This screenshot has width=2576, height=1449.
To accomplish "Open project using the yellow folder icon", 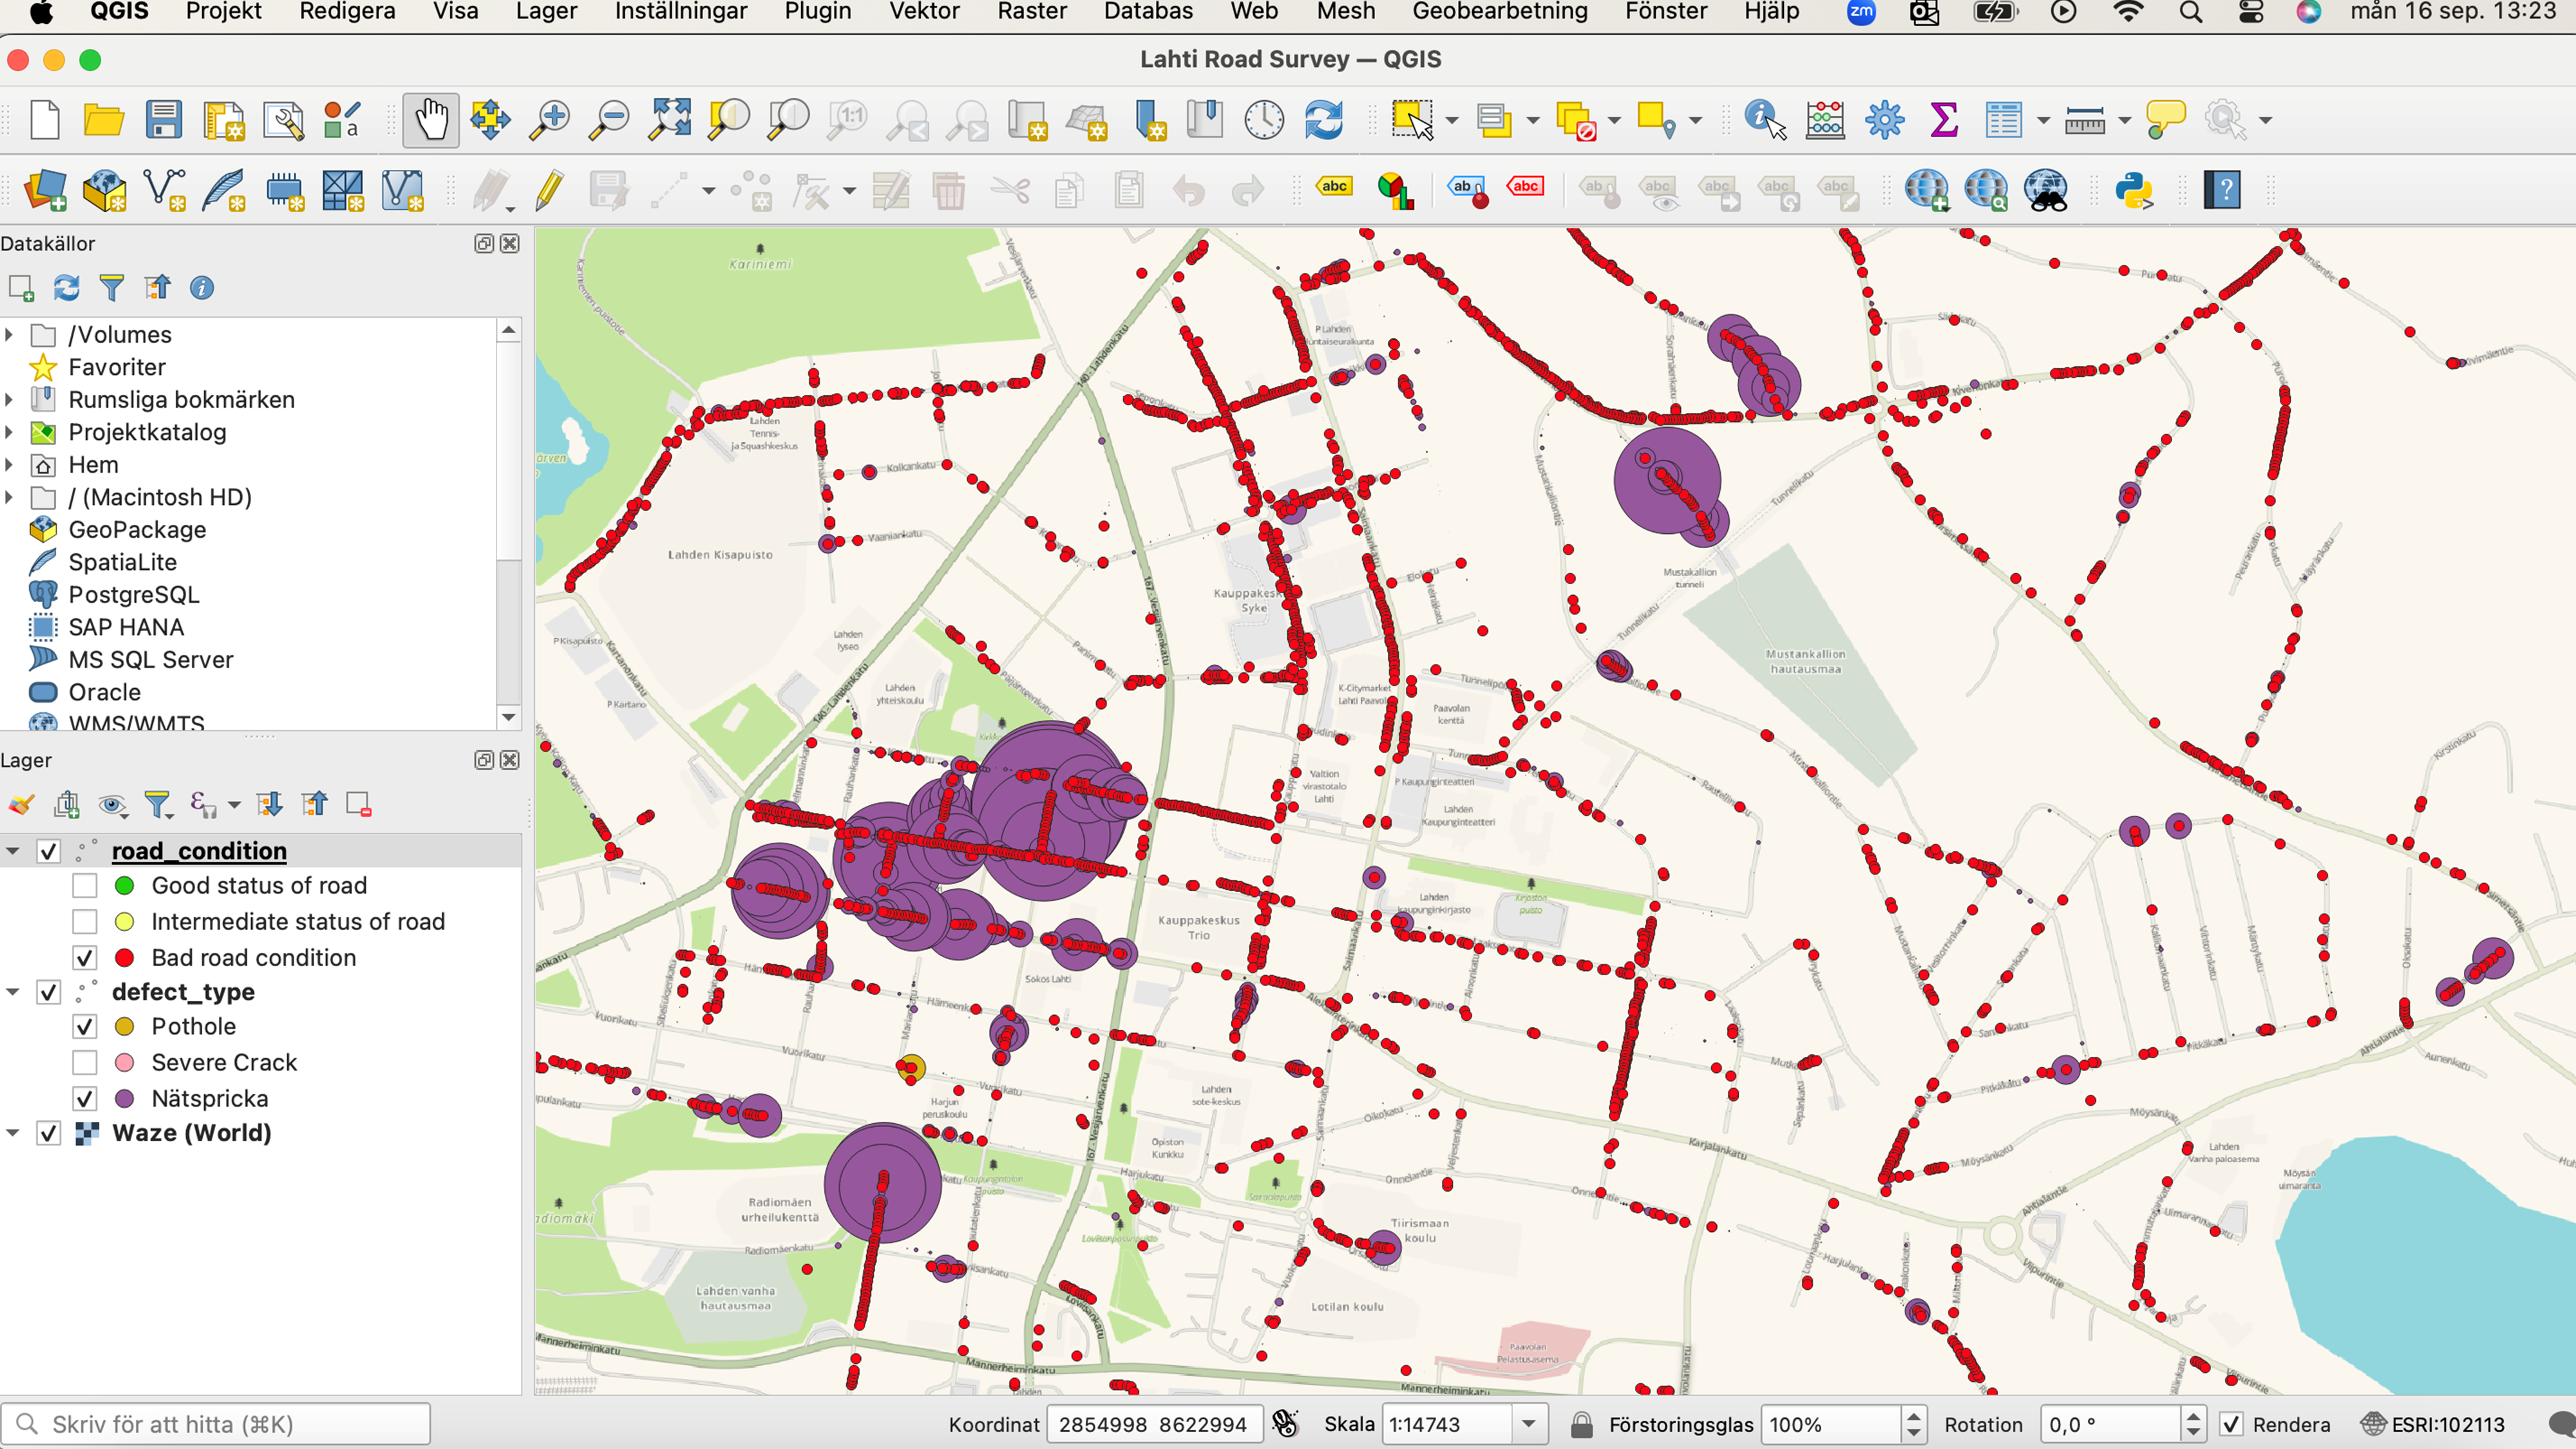I will click(x=103, y=120).
